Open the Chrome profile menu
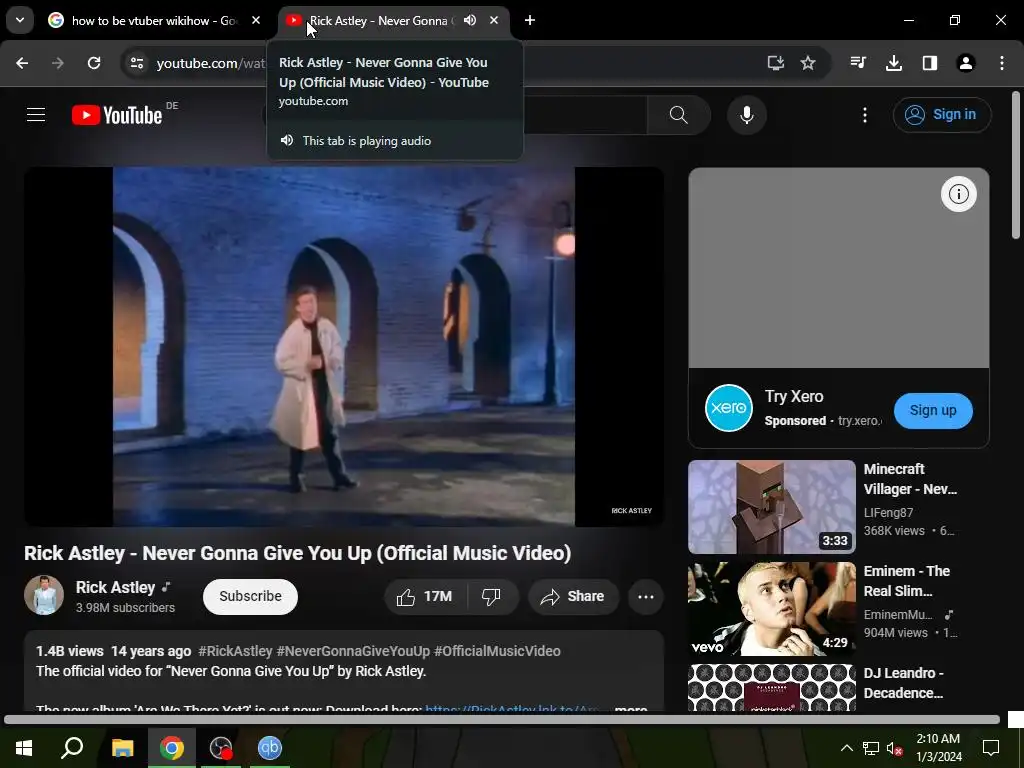This screenshot has height=768, width=1024. (966, 63)
